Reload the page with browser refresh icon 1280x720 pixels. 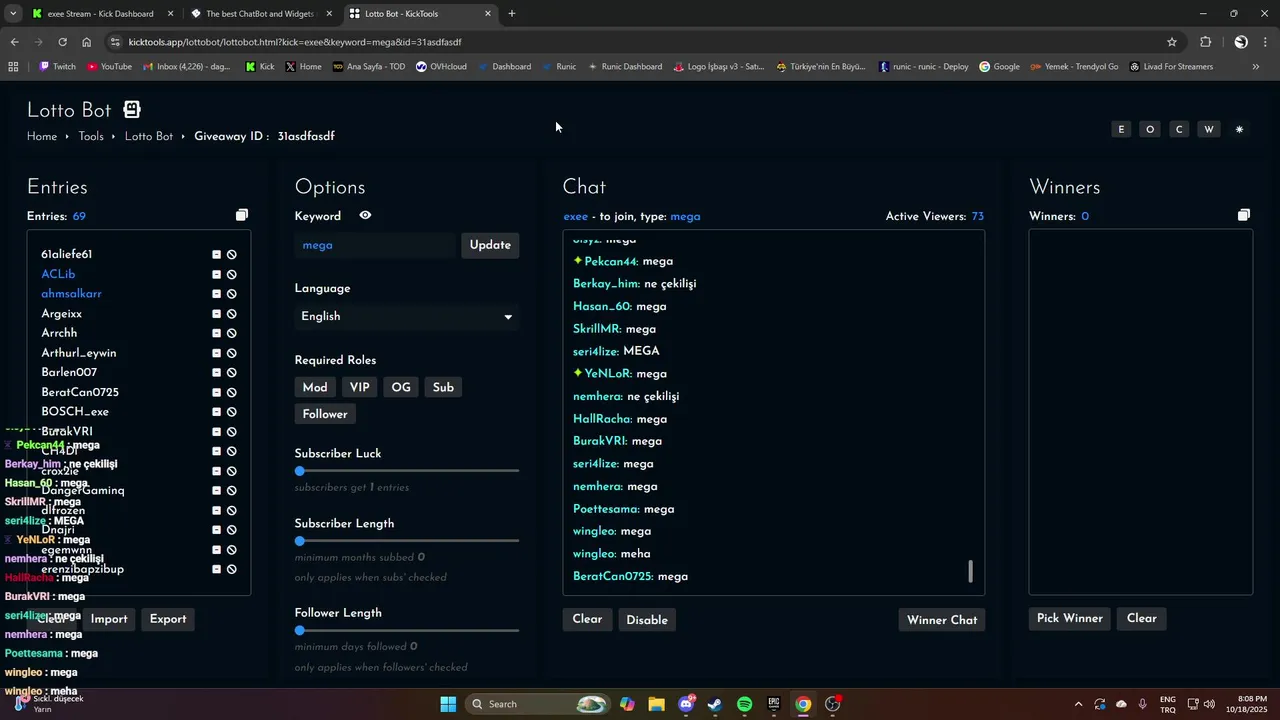point(62,42)
